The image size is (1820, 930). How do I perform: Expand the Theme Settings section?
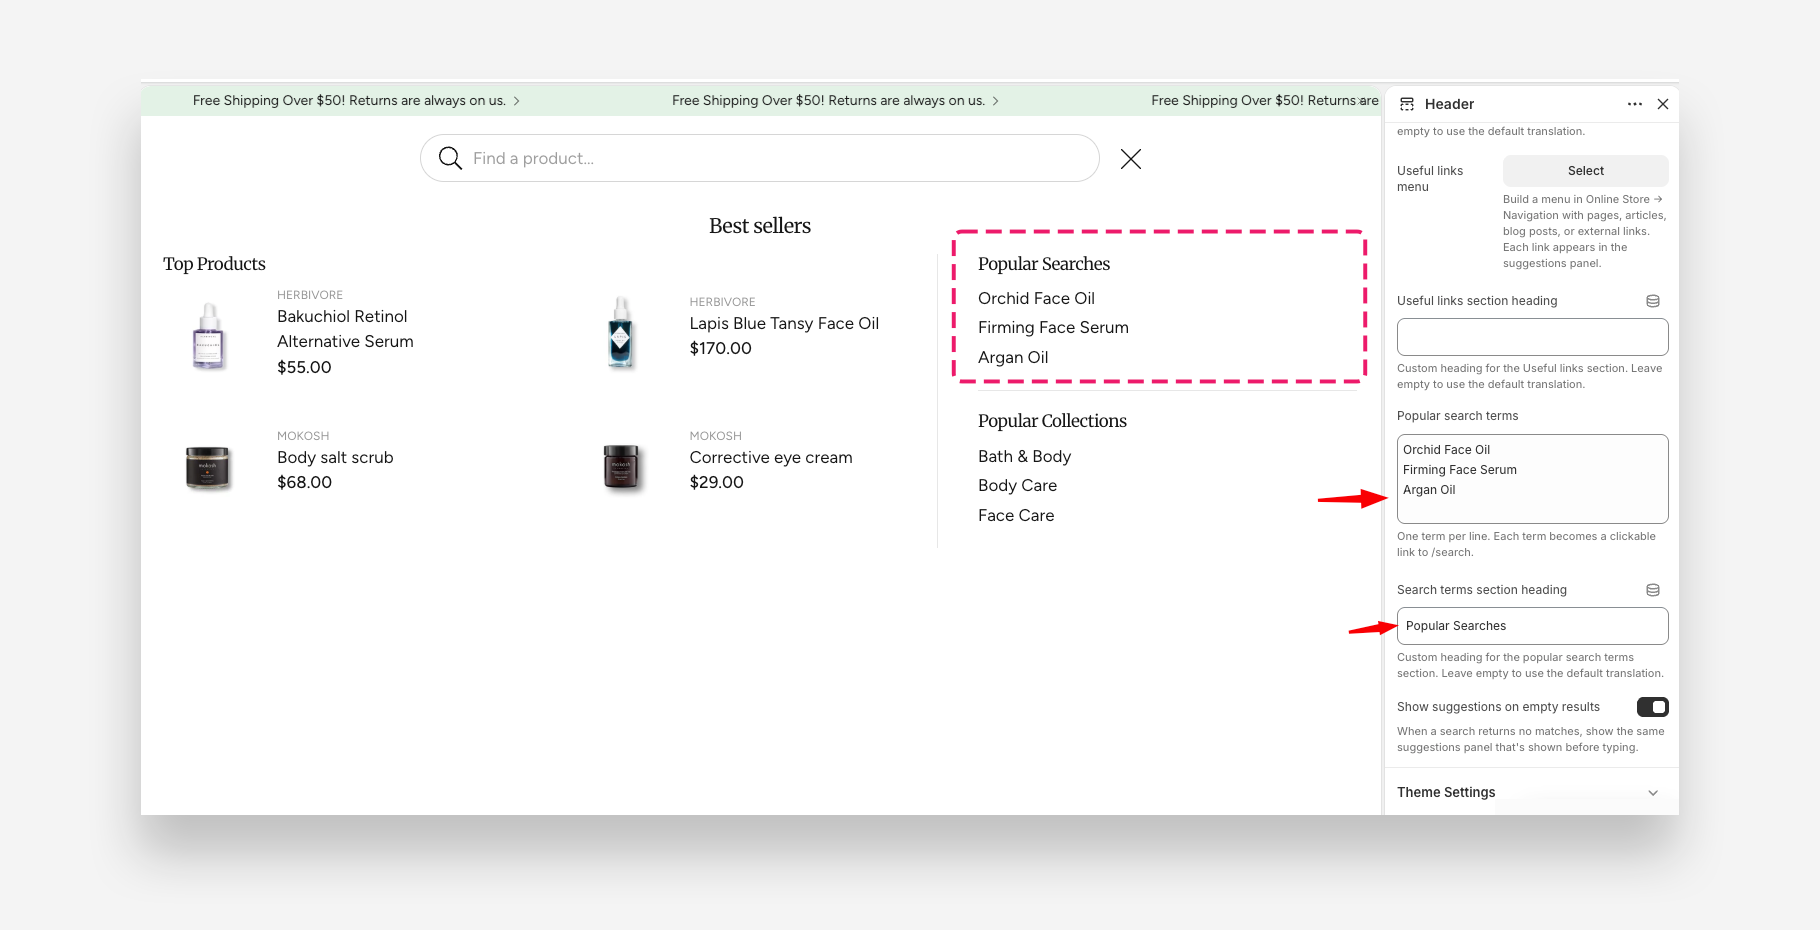coord(1532,792)
